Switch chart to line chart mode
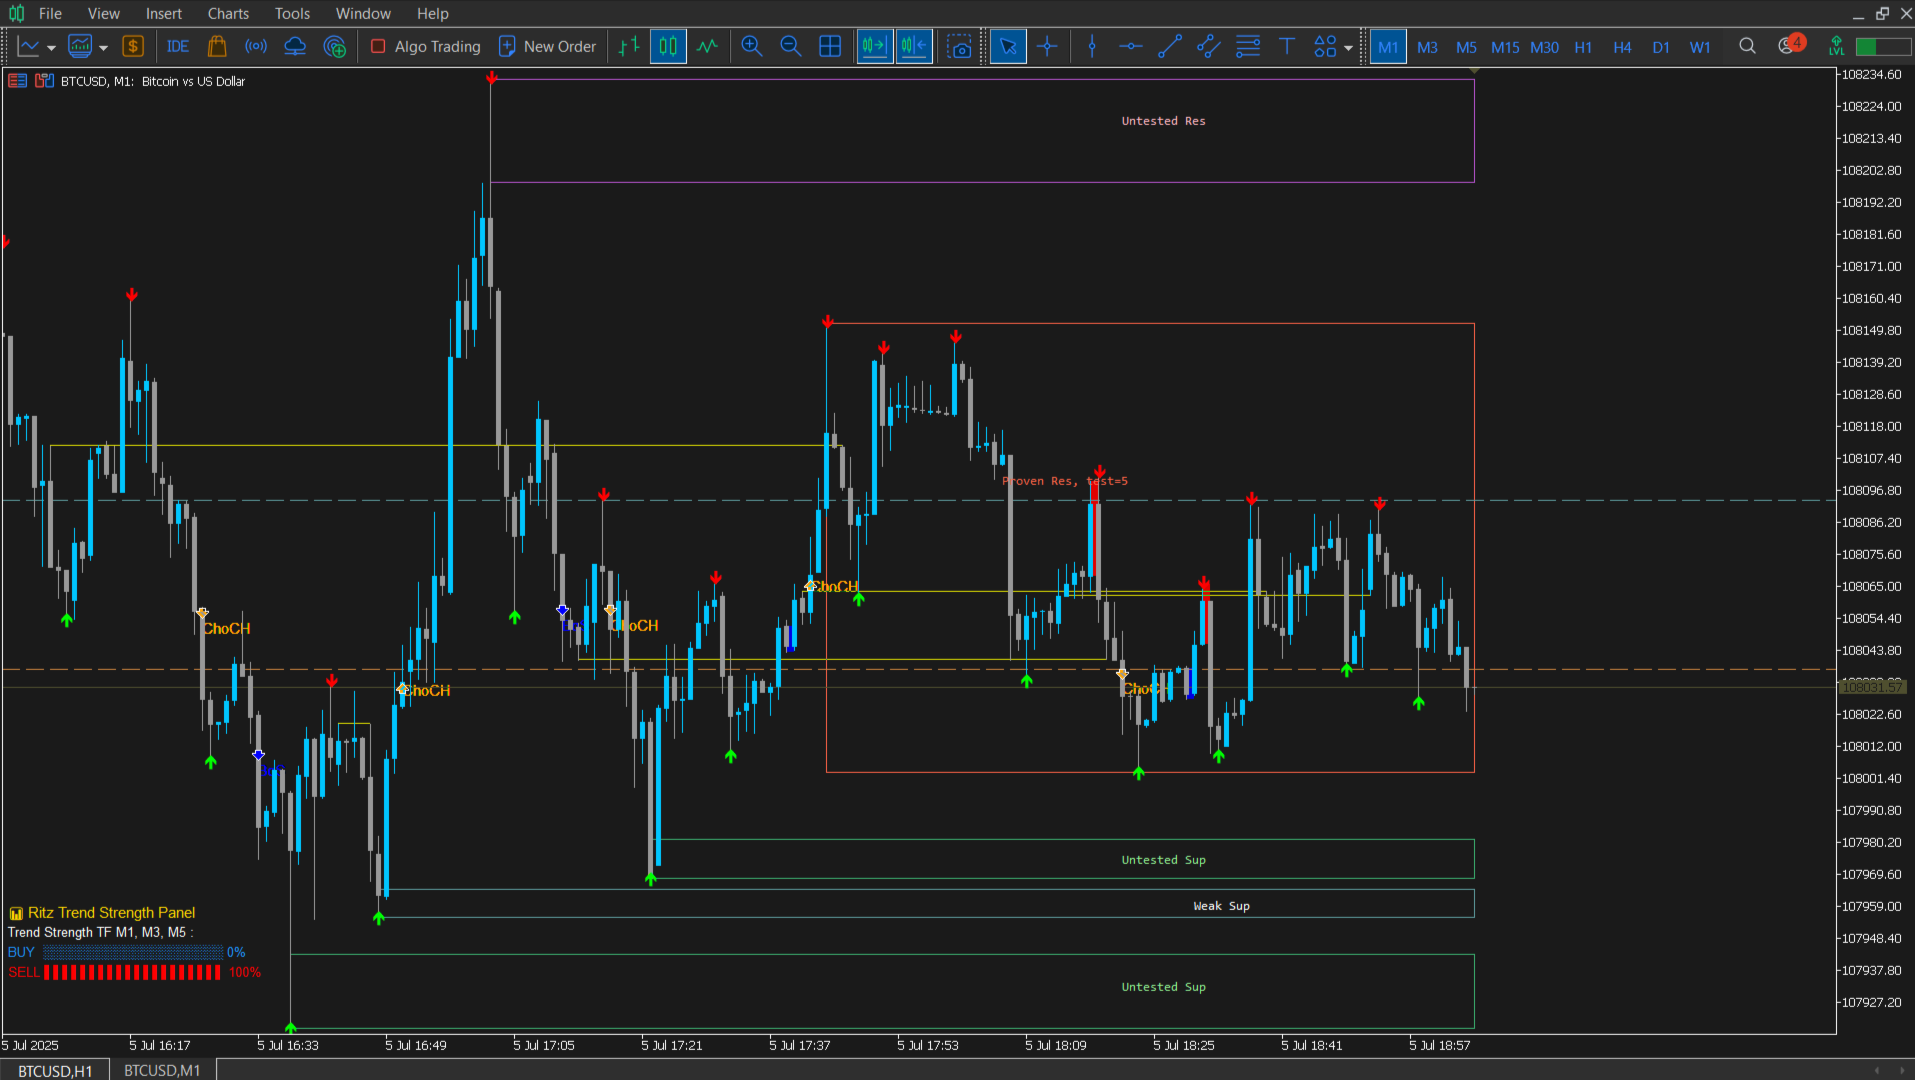This screenshot has width=1915, height=1080. click(x=708, y=47)
